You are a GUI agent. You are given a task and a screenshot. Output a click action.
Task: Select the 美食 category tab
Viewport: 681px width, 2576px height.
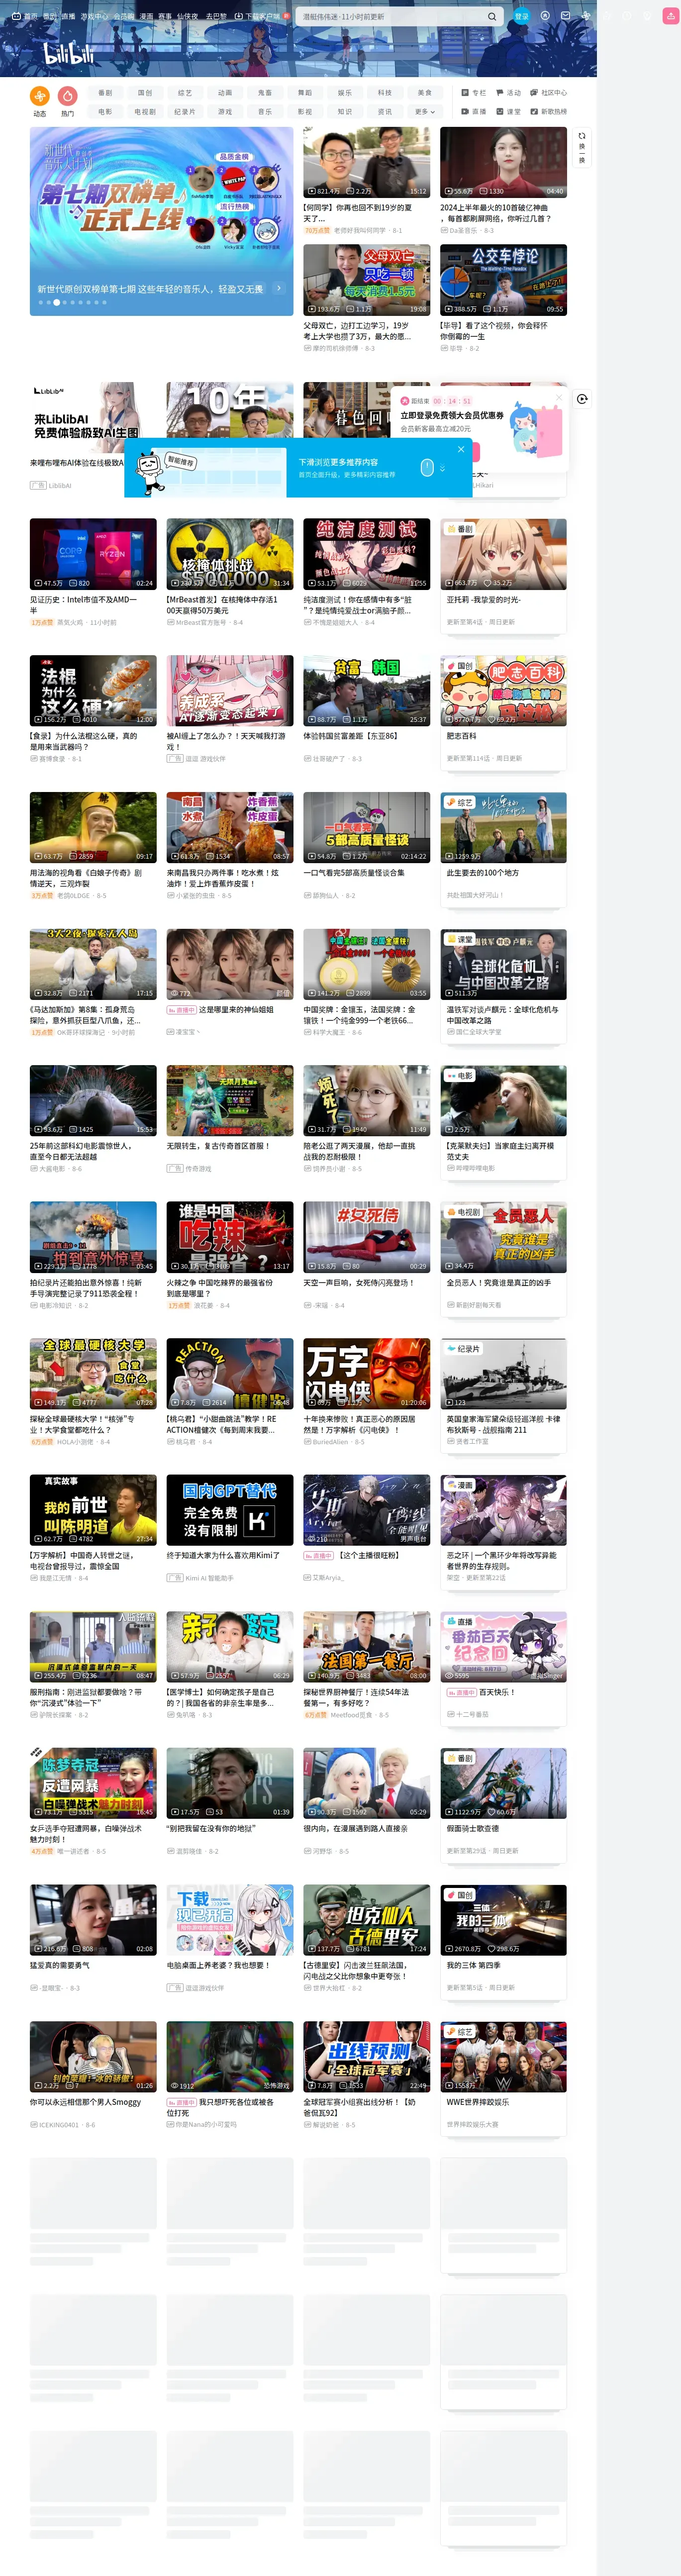pos(425,93)
